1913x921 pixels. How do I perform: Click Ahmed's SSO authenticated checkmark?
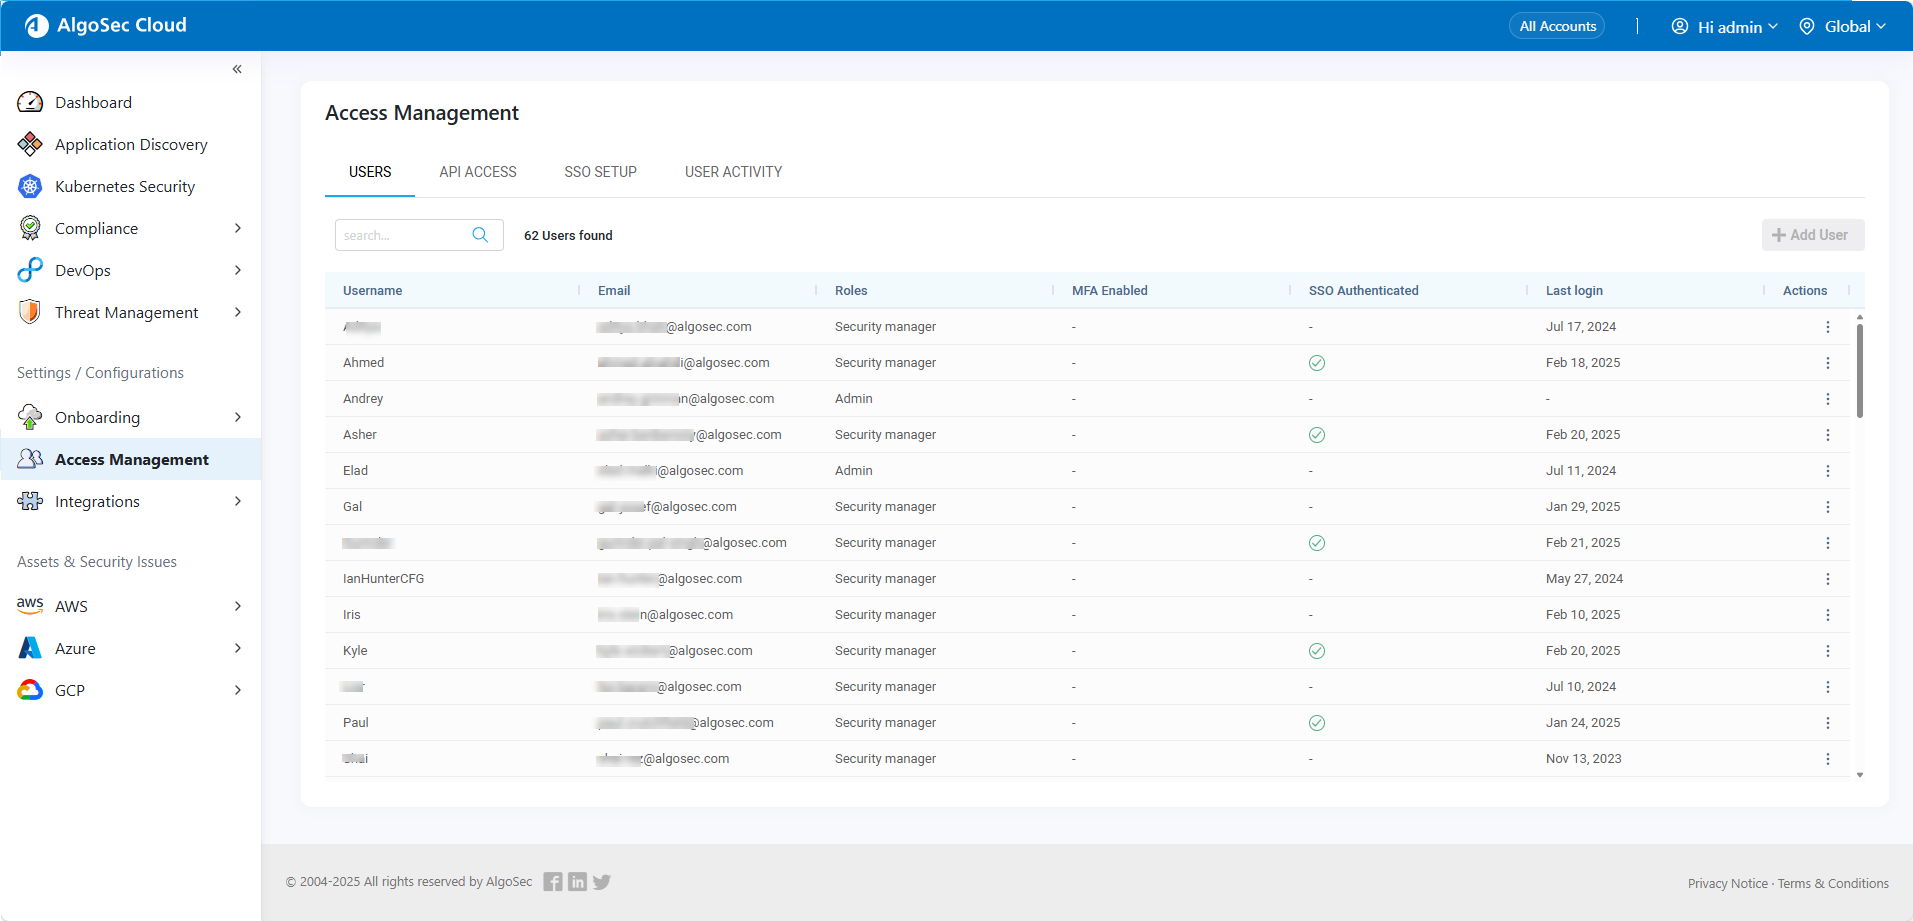click(x=1317, y=363)
